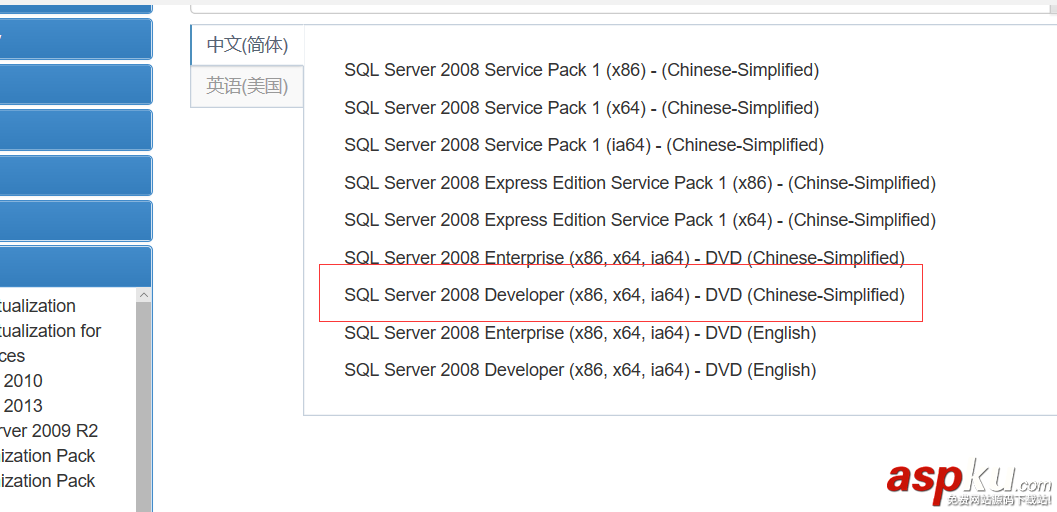Image resolution: width=1057 pixels, height=512 pixels.
Task: Click the sidebar list scroll-up arrow
Action: click(144, 296)
